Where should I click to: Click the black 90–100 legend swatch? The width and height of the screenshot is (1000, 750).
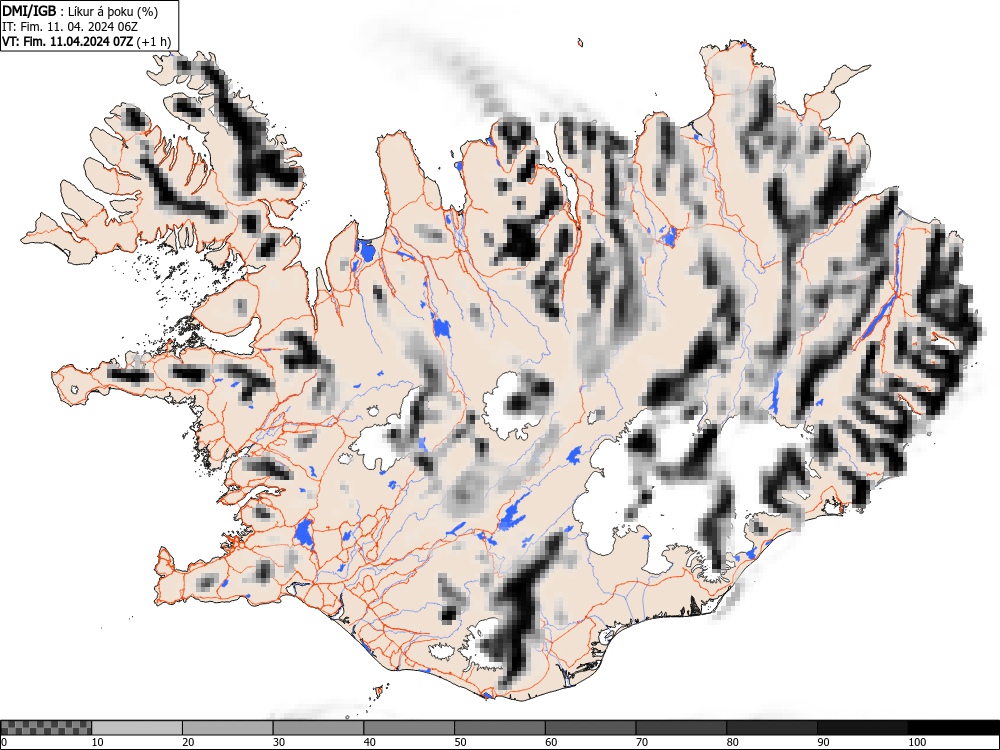pos(862,728)
